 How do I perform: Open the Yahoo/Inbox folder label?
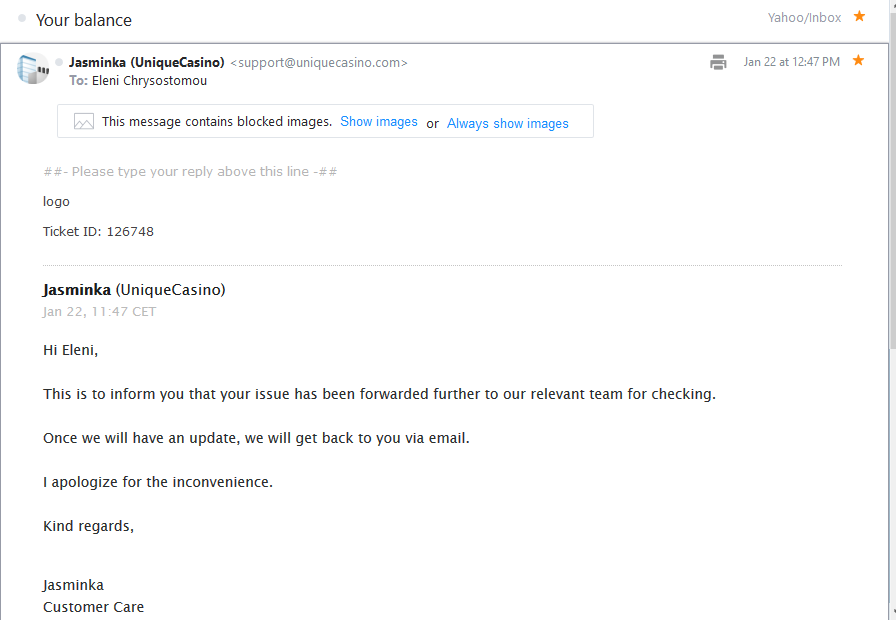(804, 17)
